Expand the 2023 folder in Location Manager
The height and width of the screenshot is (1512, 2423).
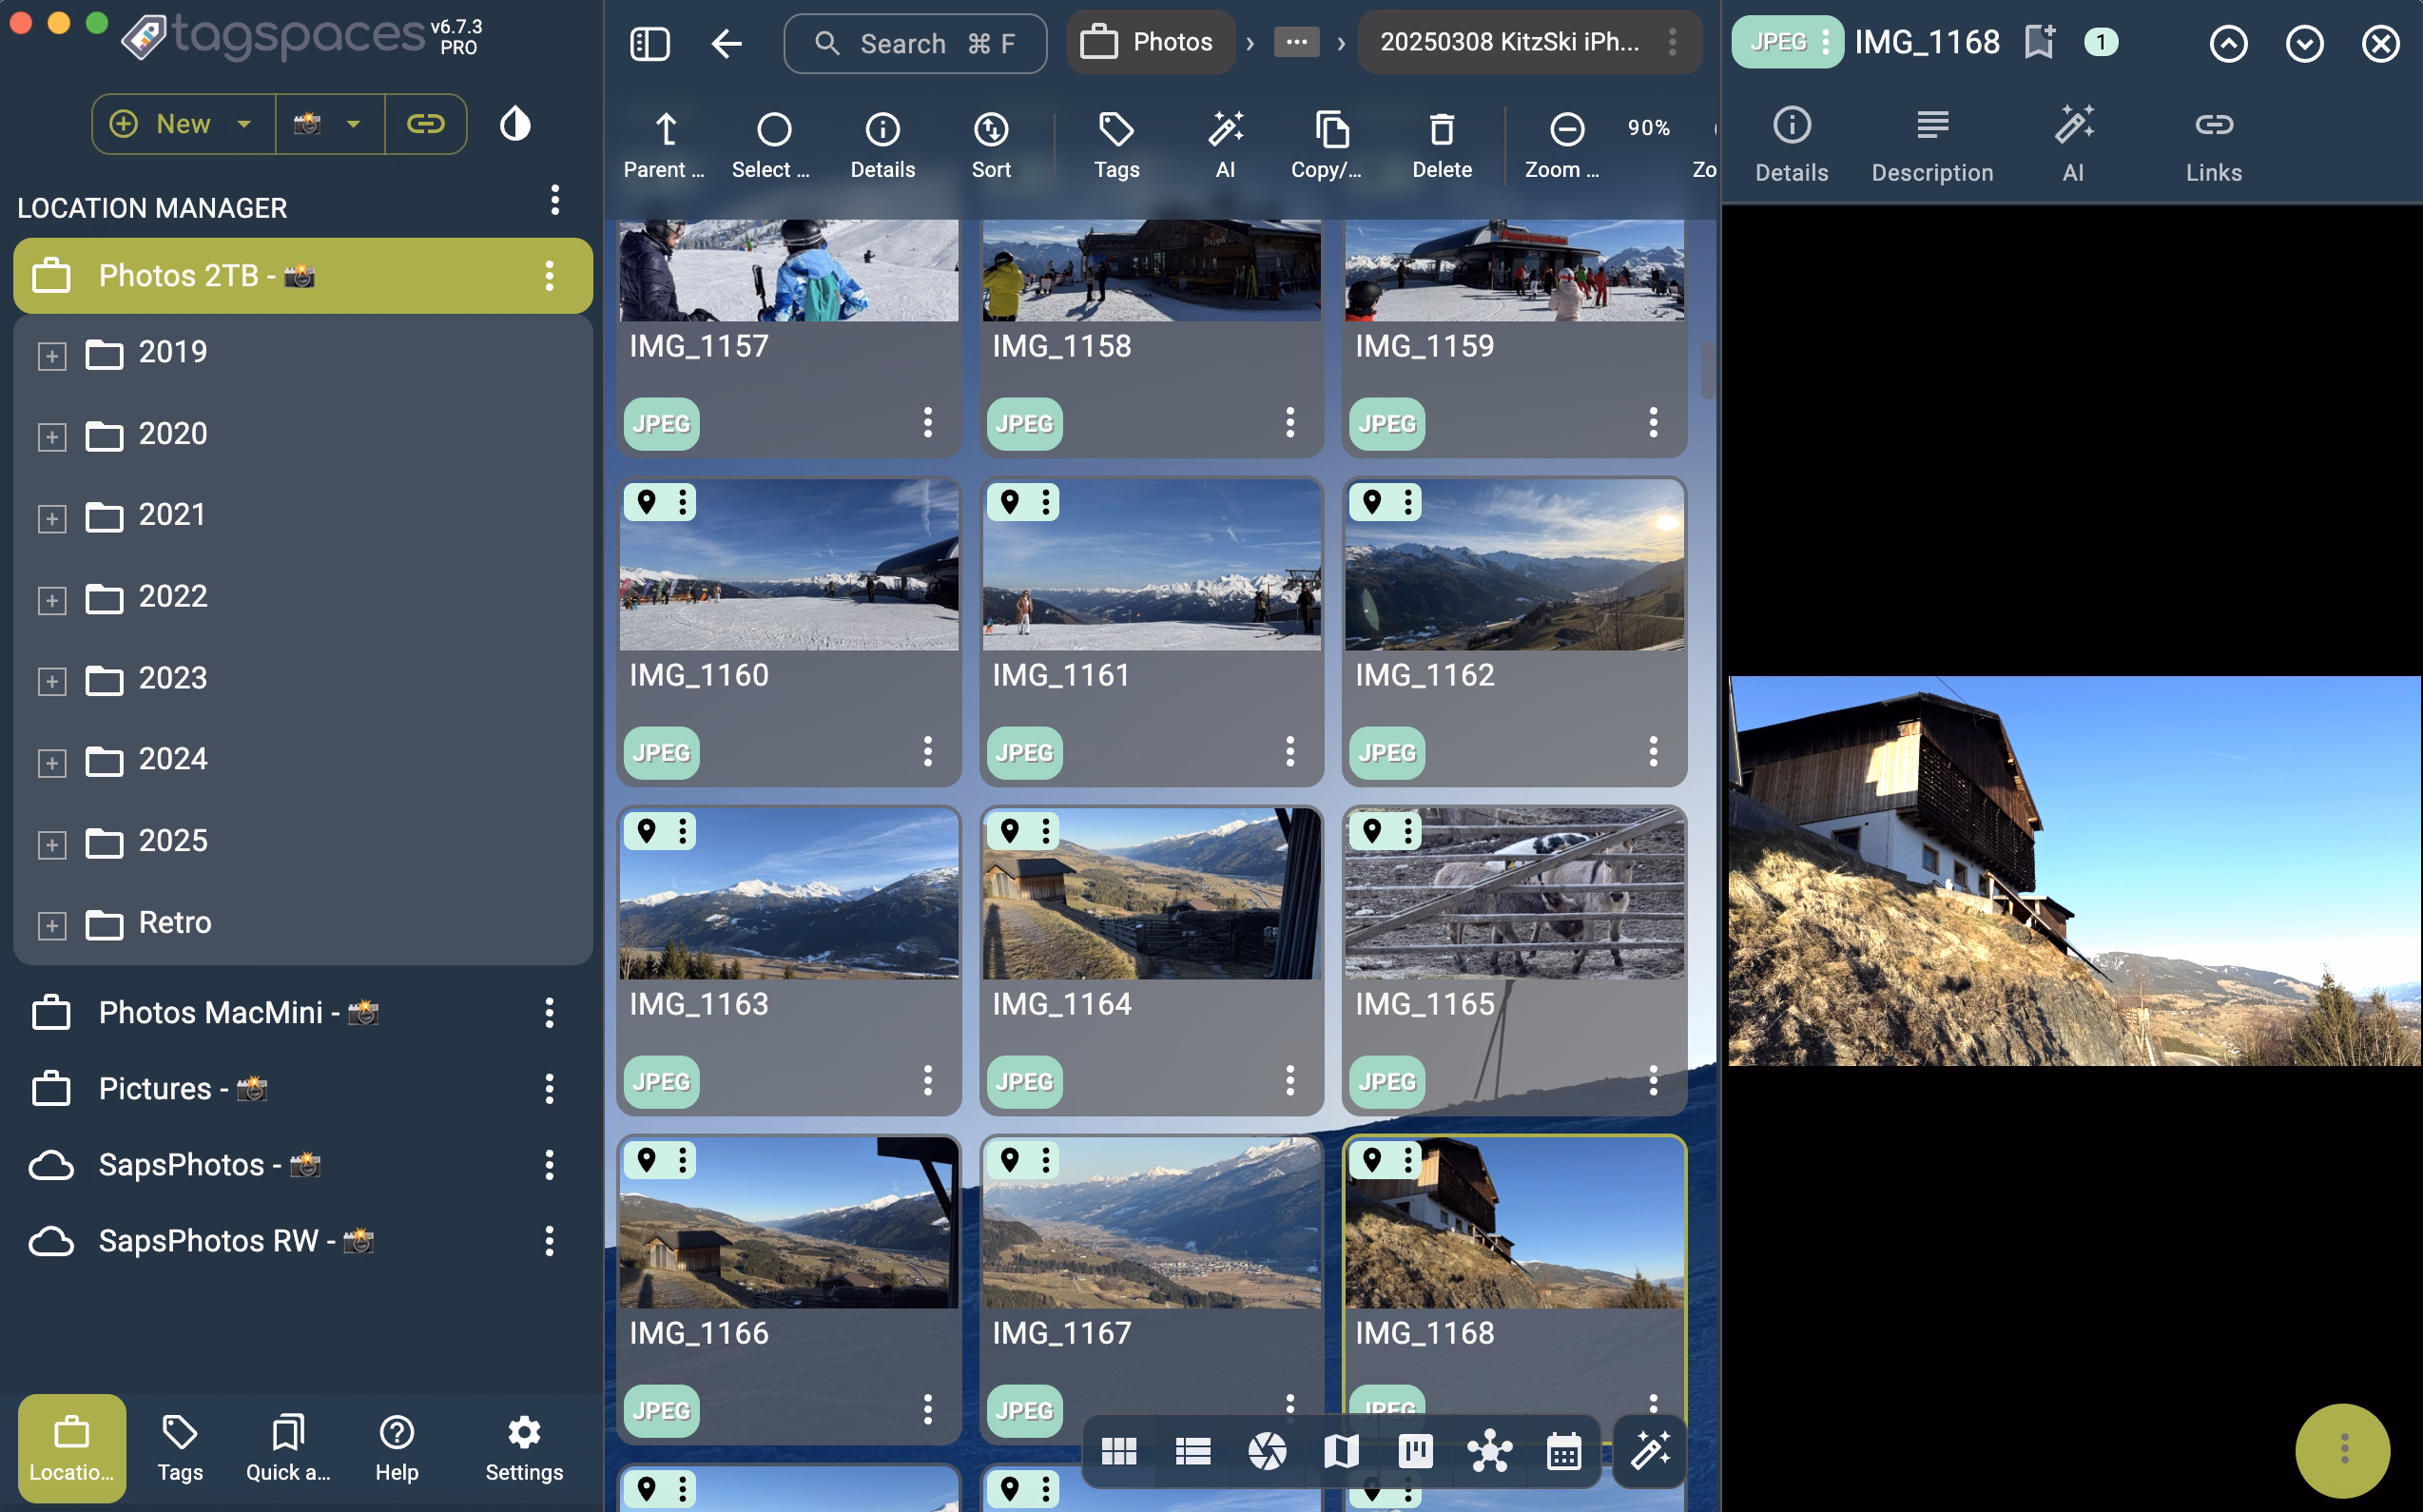click(x=51, y=681)
